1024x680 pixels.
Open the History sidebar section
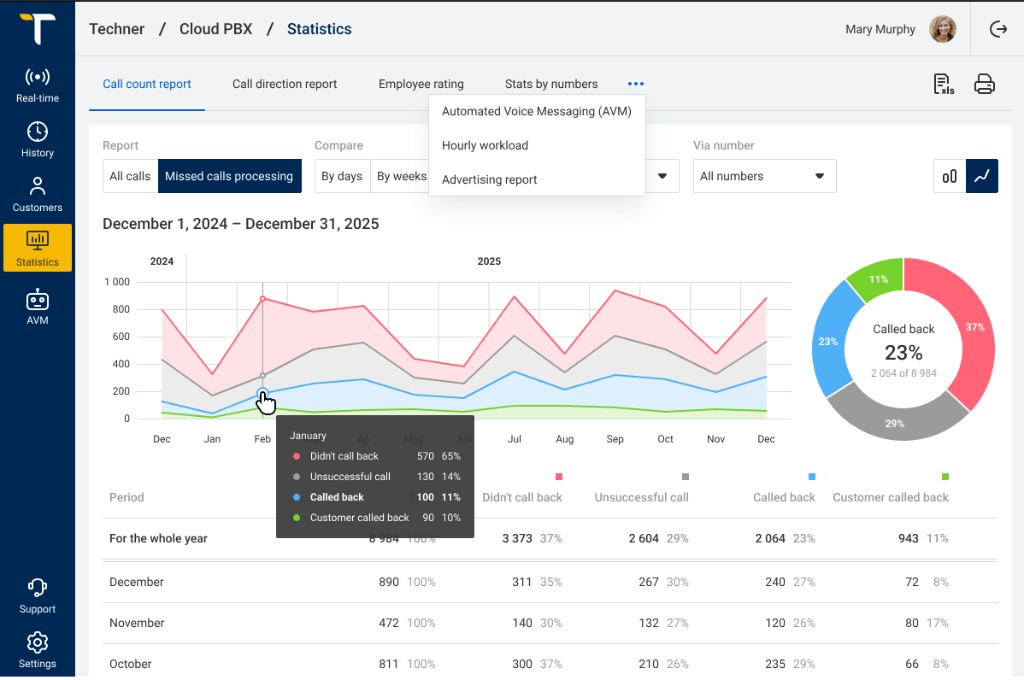(x=37, y=139)
